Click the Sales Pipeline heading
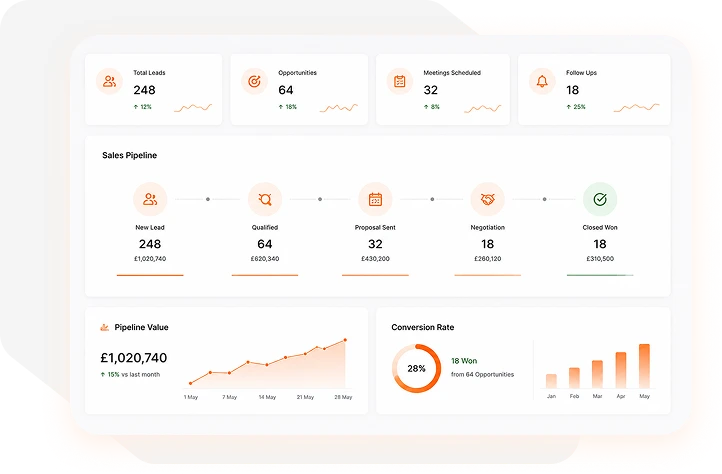The width and height of the screenshot is (722, 474). point(129,155)
